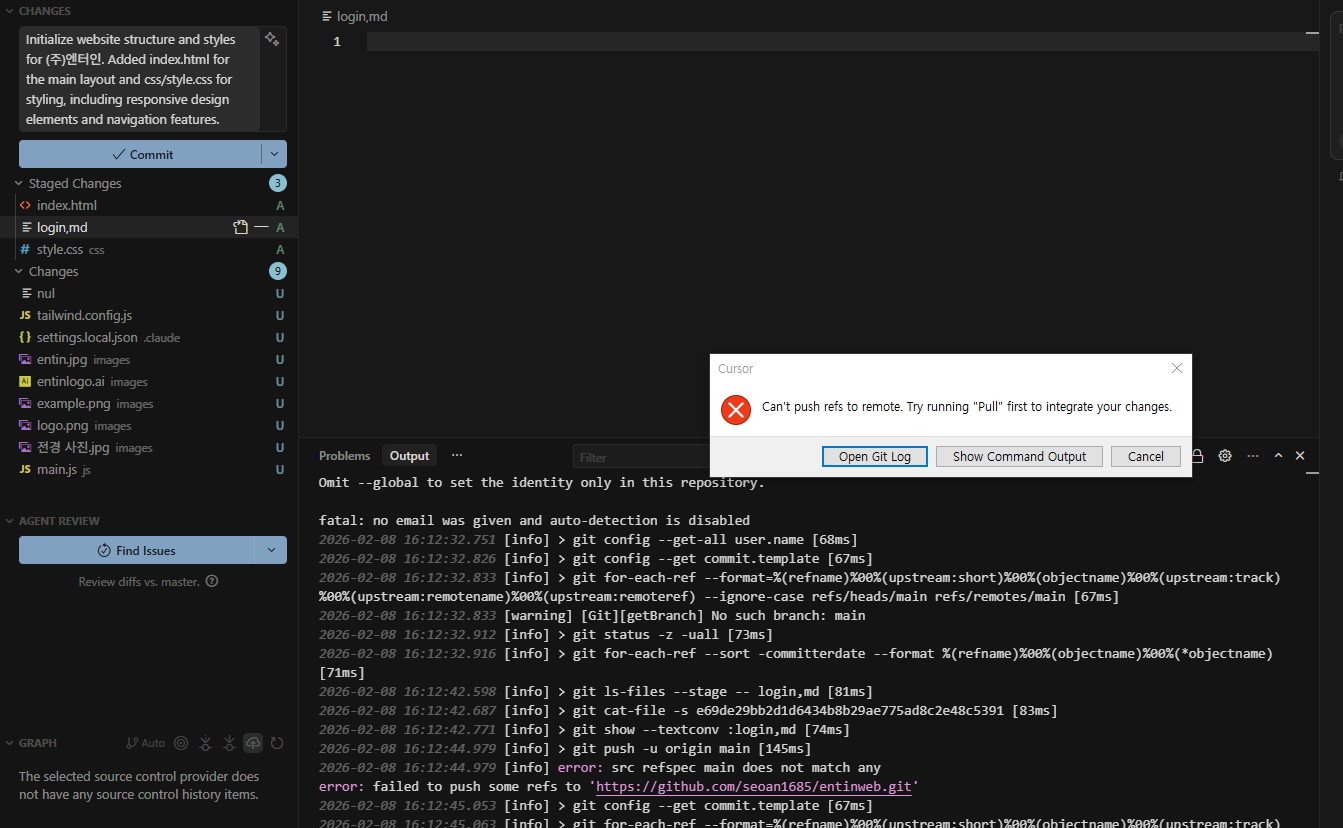
Task: Select entin.jpg in Changes list
Action: pos(149,359)
